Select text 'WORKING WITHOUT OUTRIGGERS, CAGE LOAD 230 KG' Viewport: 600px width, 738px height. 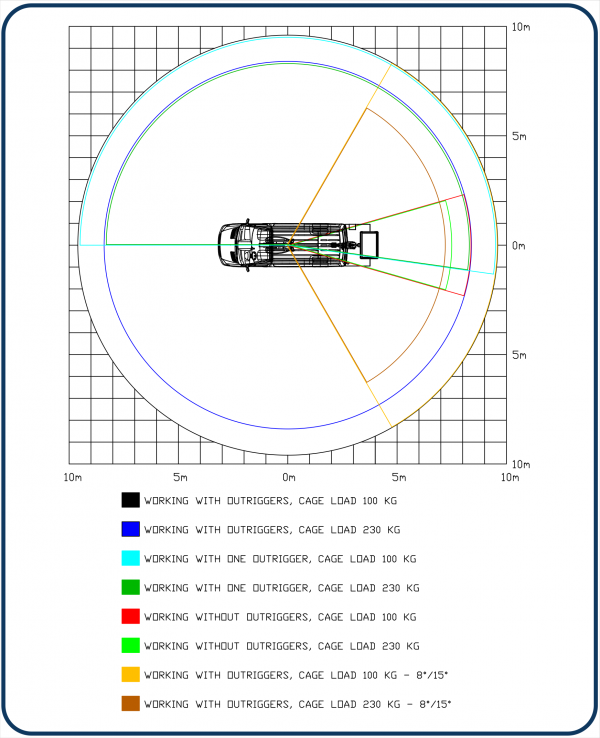point(281,646)
